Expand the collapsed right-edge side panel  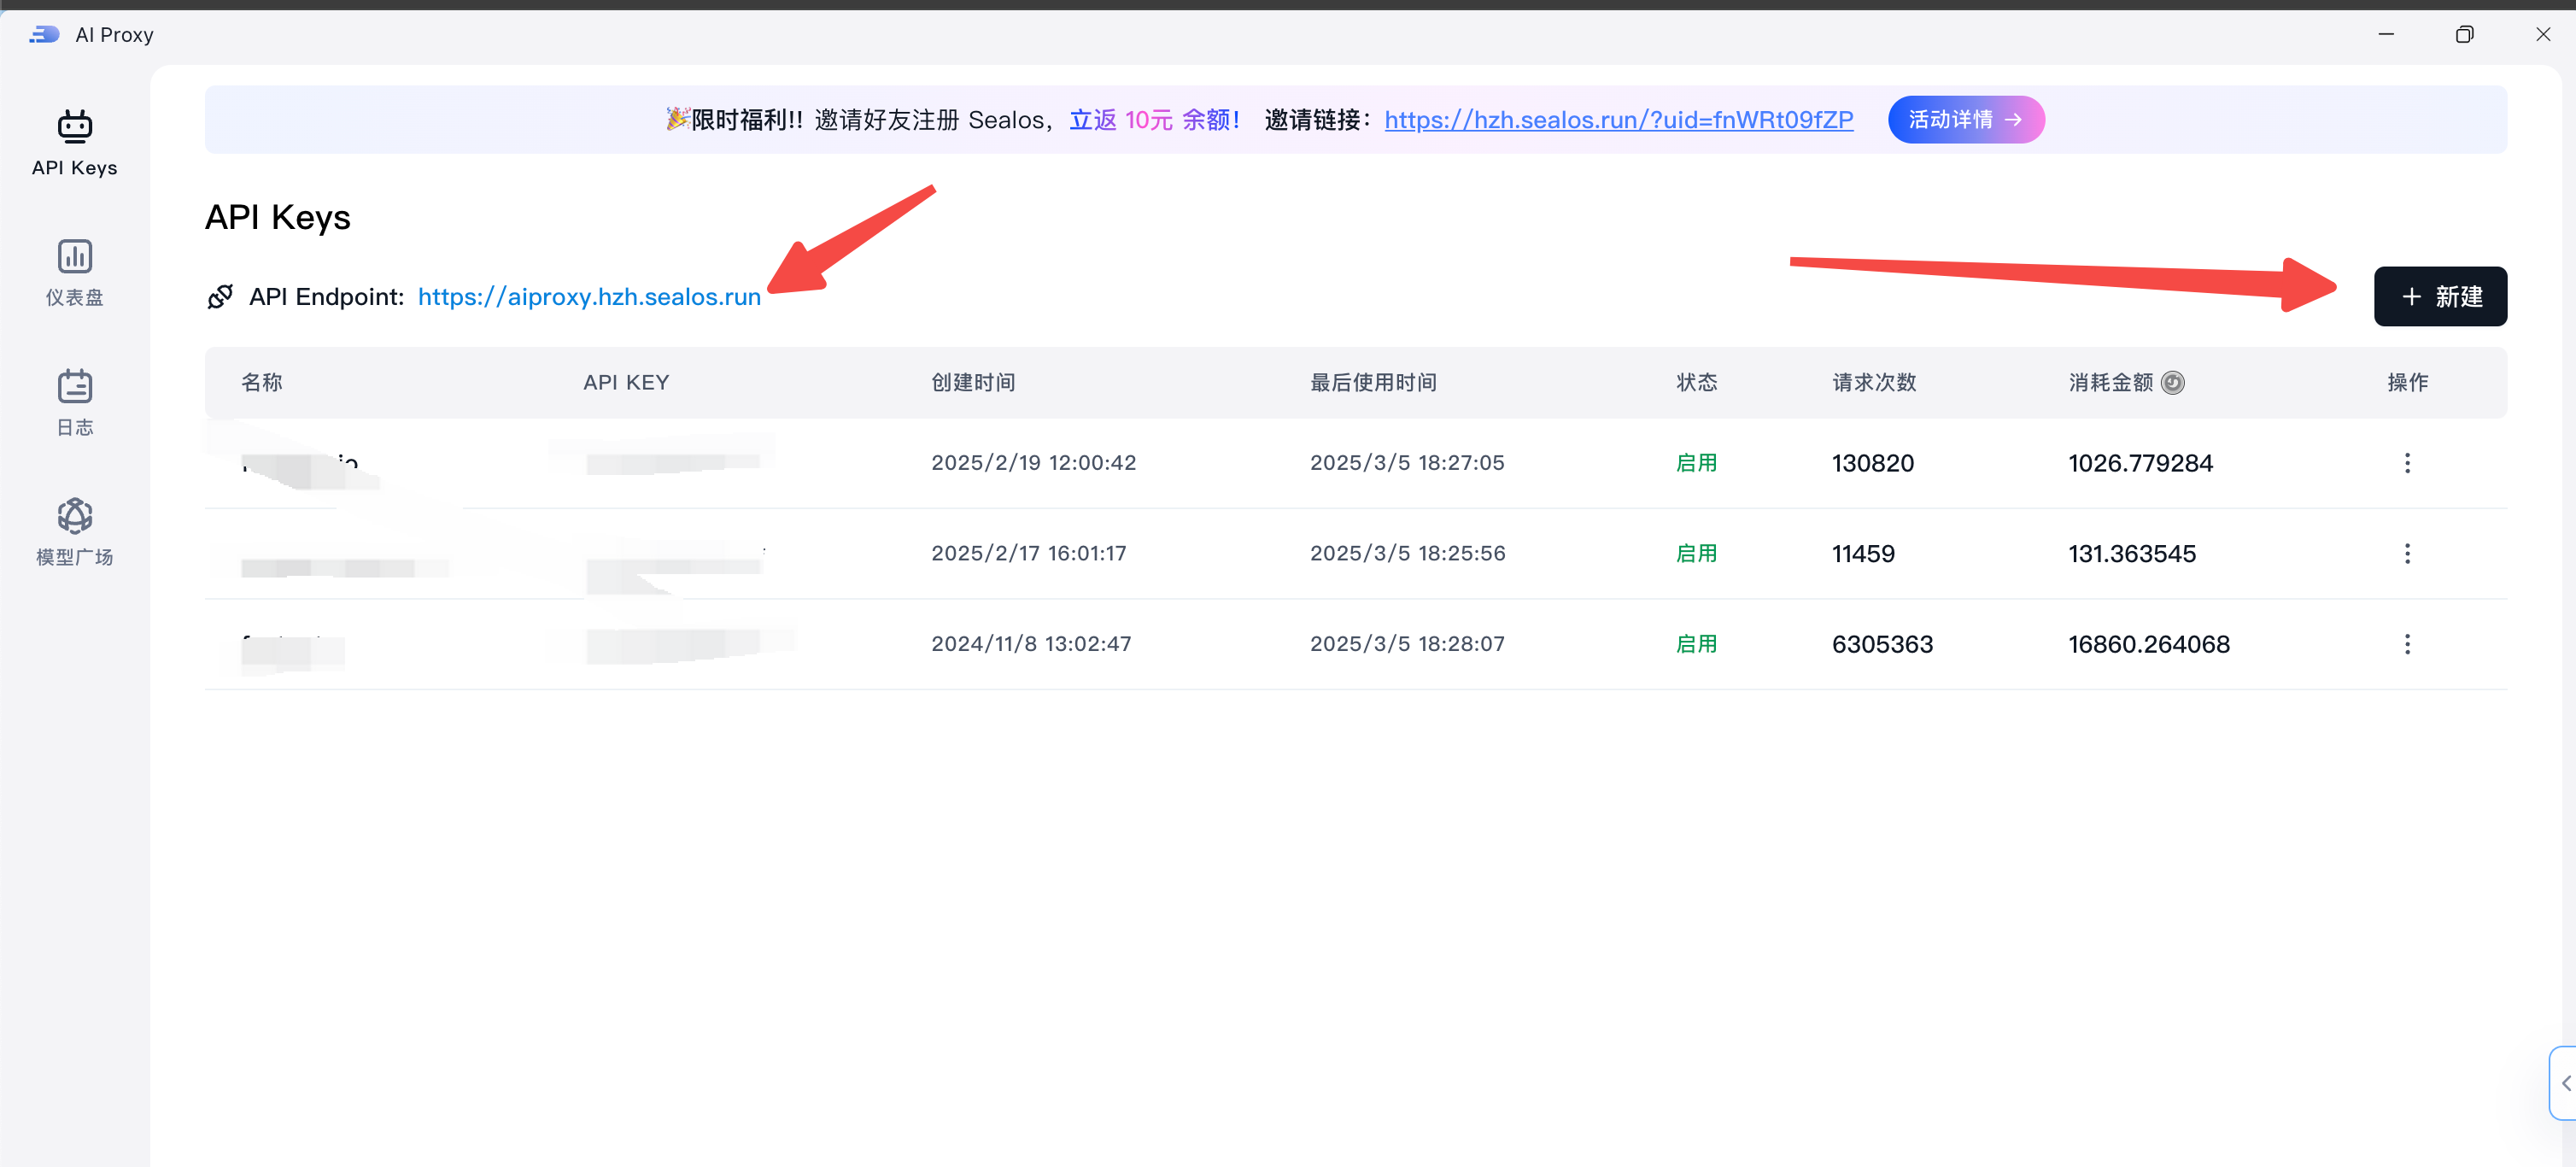point(2564,1083)
